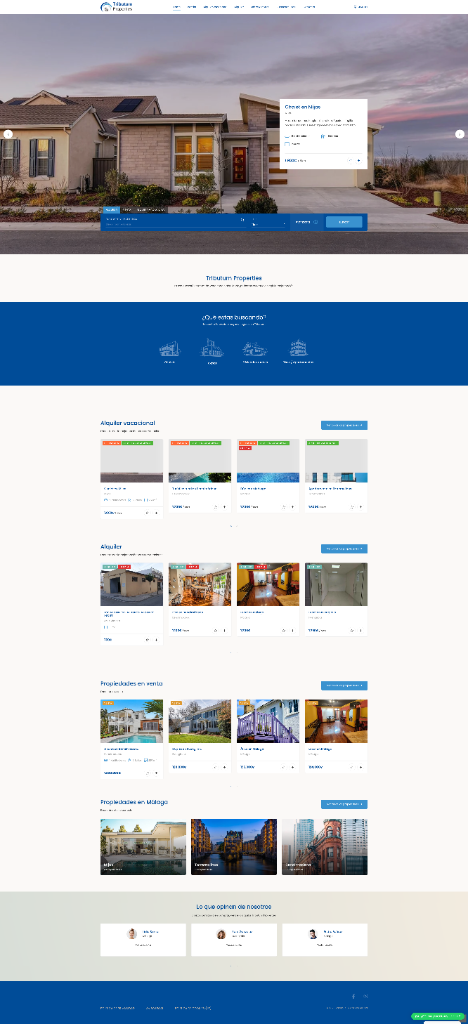Select the highlighted first tab above the search bar

[110, 210]
